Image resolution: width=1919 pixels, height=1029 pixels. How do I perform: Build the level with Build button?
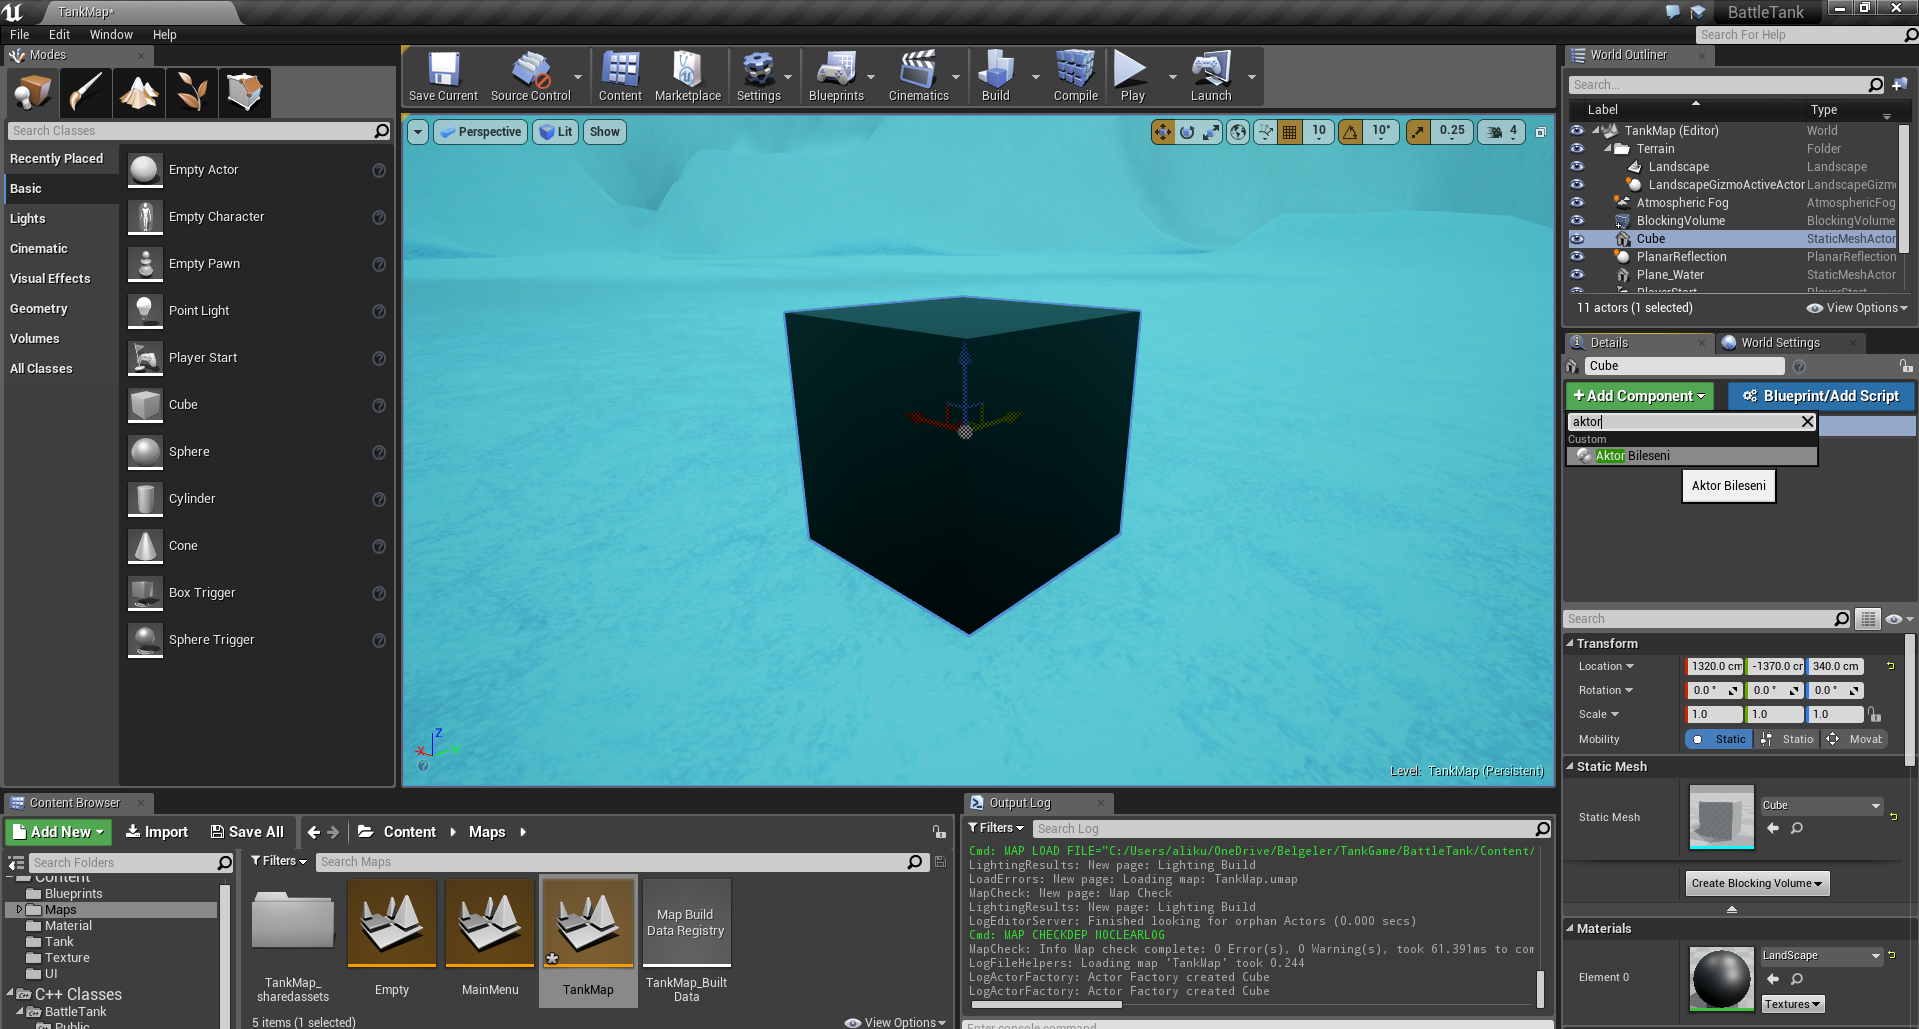click(996, 77)
